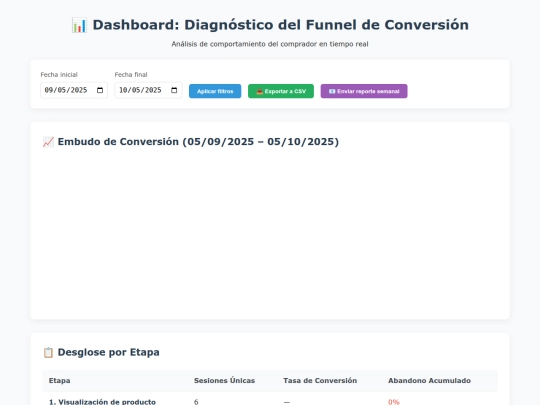
Task: Click the trend chart icon beside Embudo heading
Action: click(48, 142)
